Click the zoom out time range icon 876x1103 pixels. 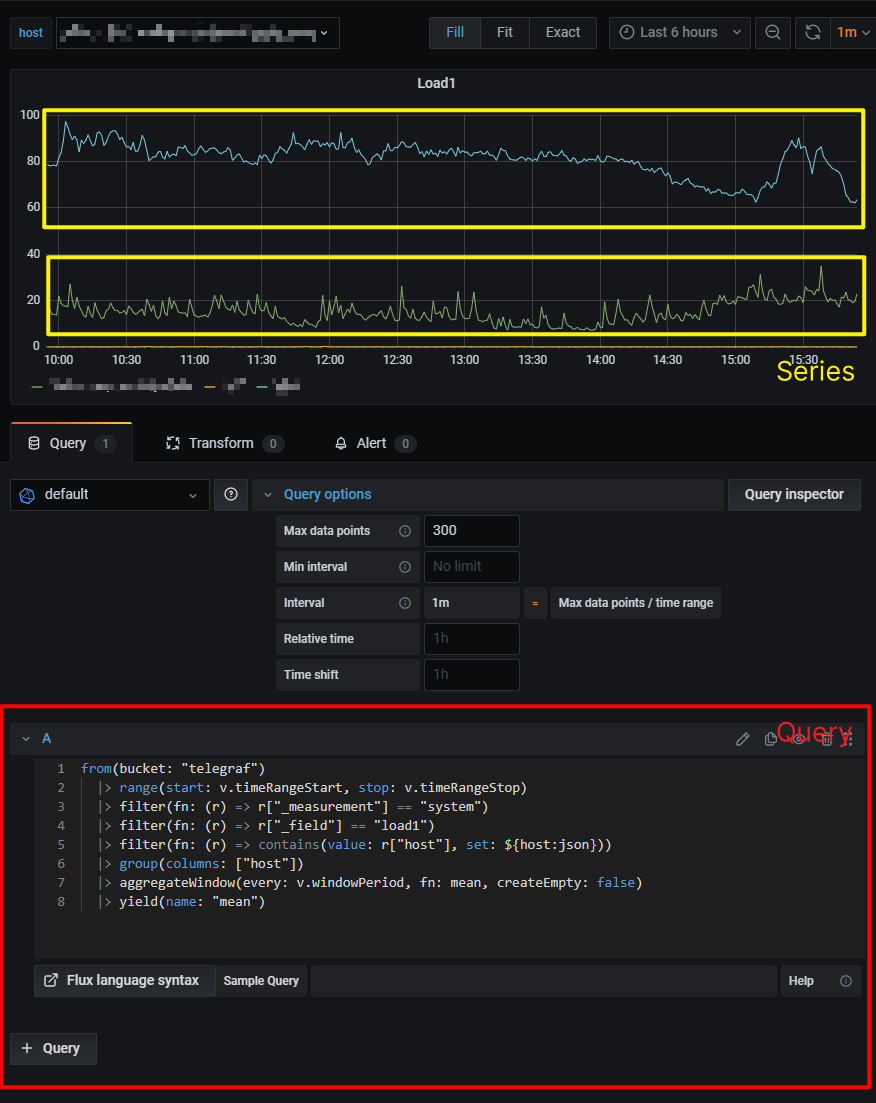(773, 32)
